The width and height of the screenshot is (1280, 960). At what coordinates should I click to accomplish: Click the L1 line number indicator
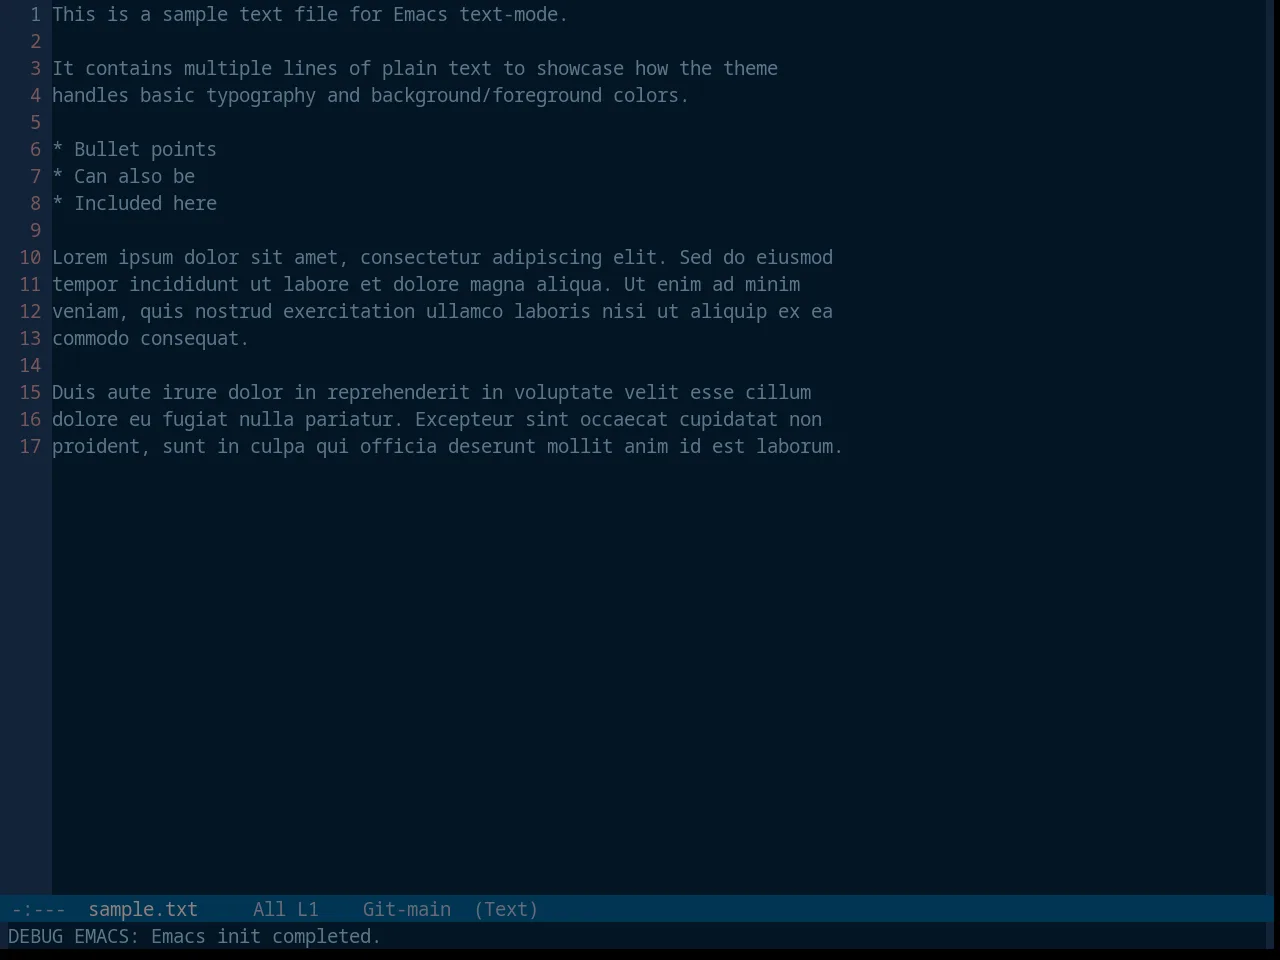point(308,909)
